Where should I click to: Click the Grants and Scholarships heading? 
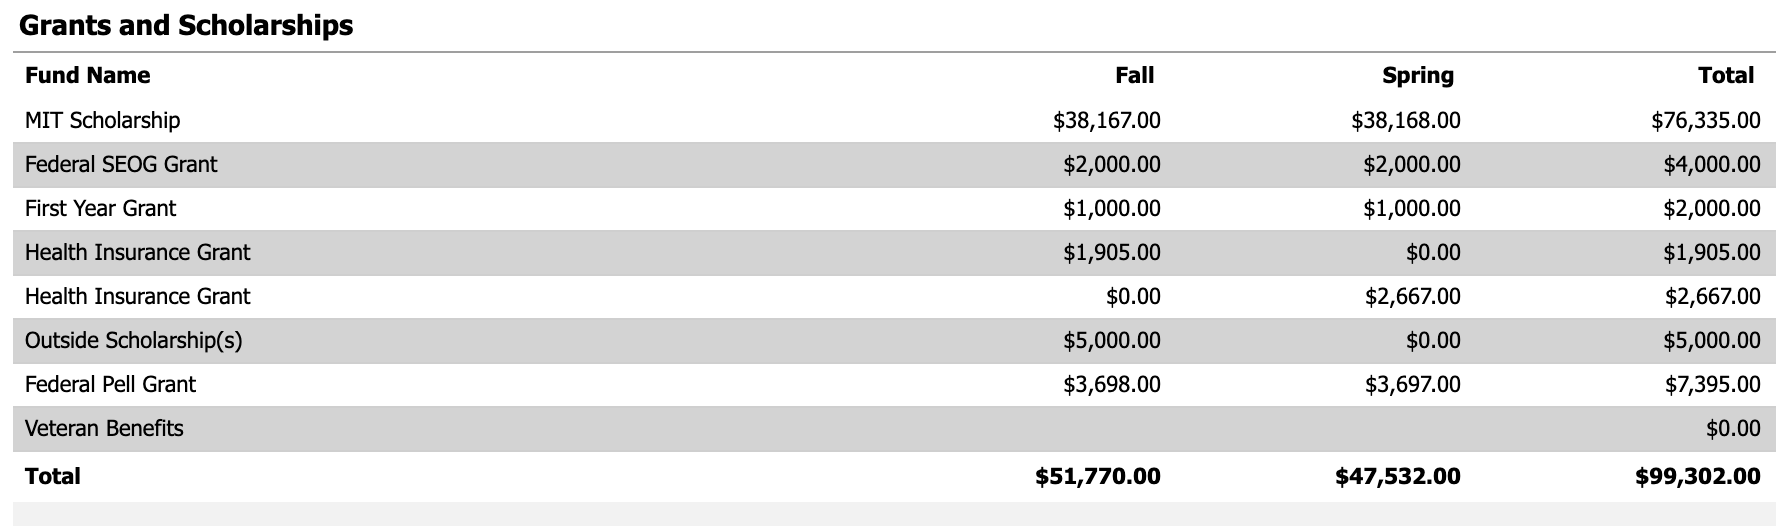click(186, 25)
